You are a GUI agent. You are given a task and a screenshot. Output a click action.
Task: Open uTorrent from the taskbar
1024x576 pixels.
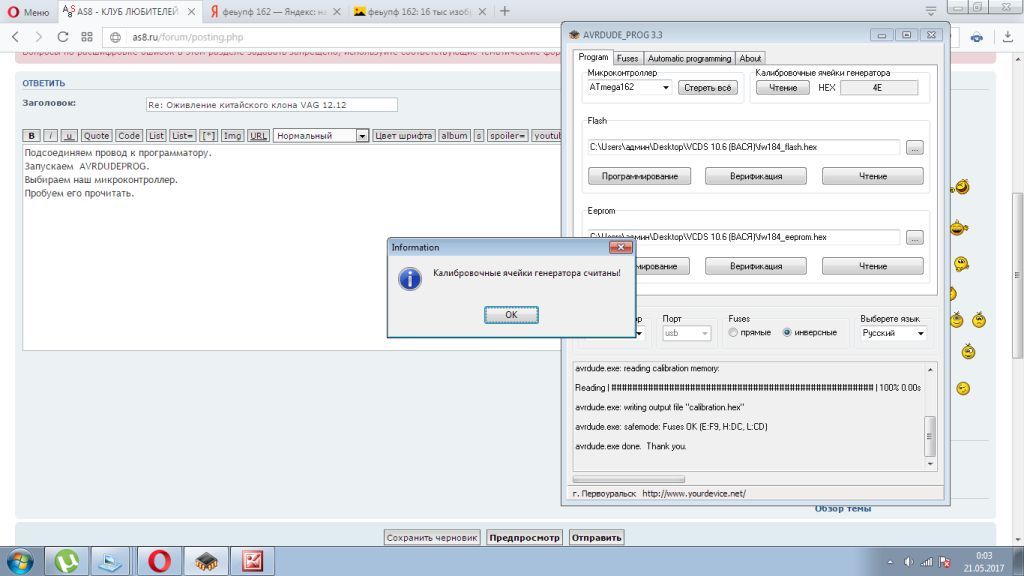click(x=67, y=562)
